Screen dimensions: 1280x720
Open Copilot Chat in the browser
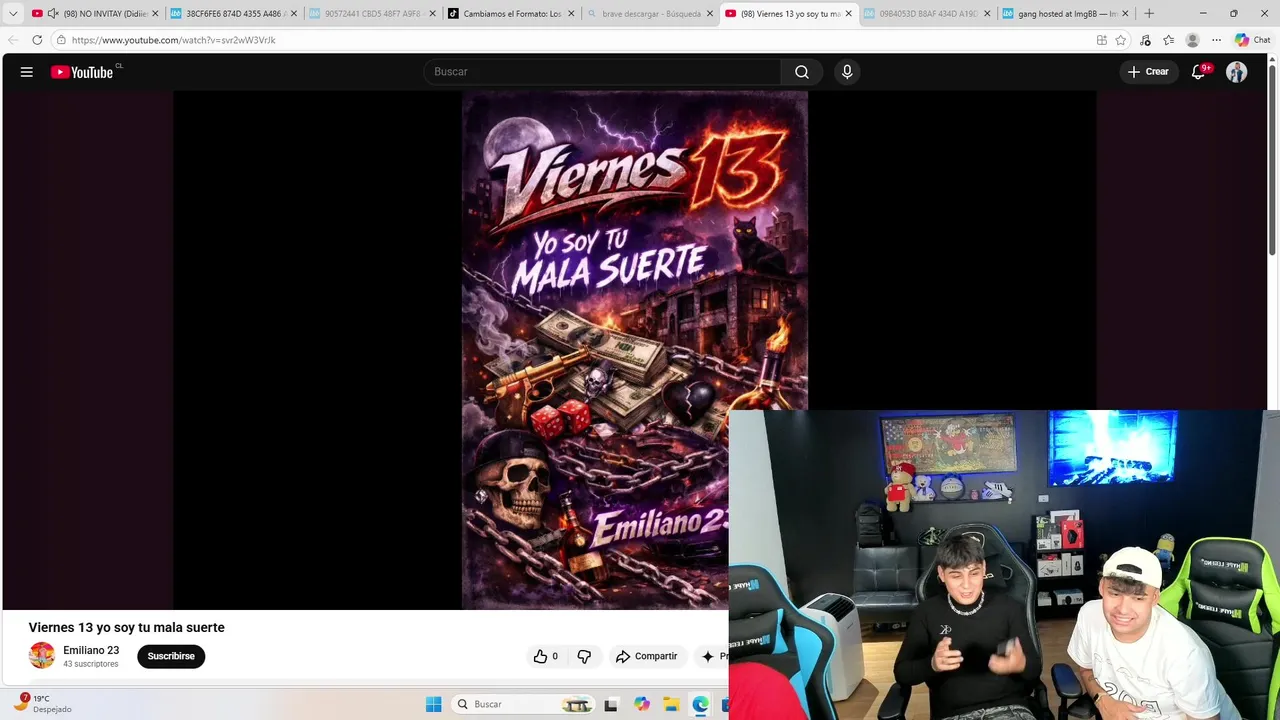1252,40
